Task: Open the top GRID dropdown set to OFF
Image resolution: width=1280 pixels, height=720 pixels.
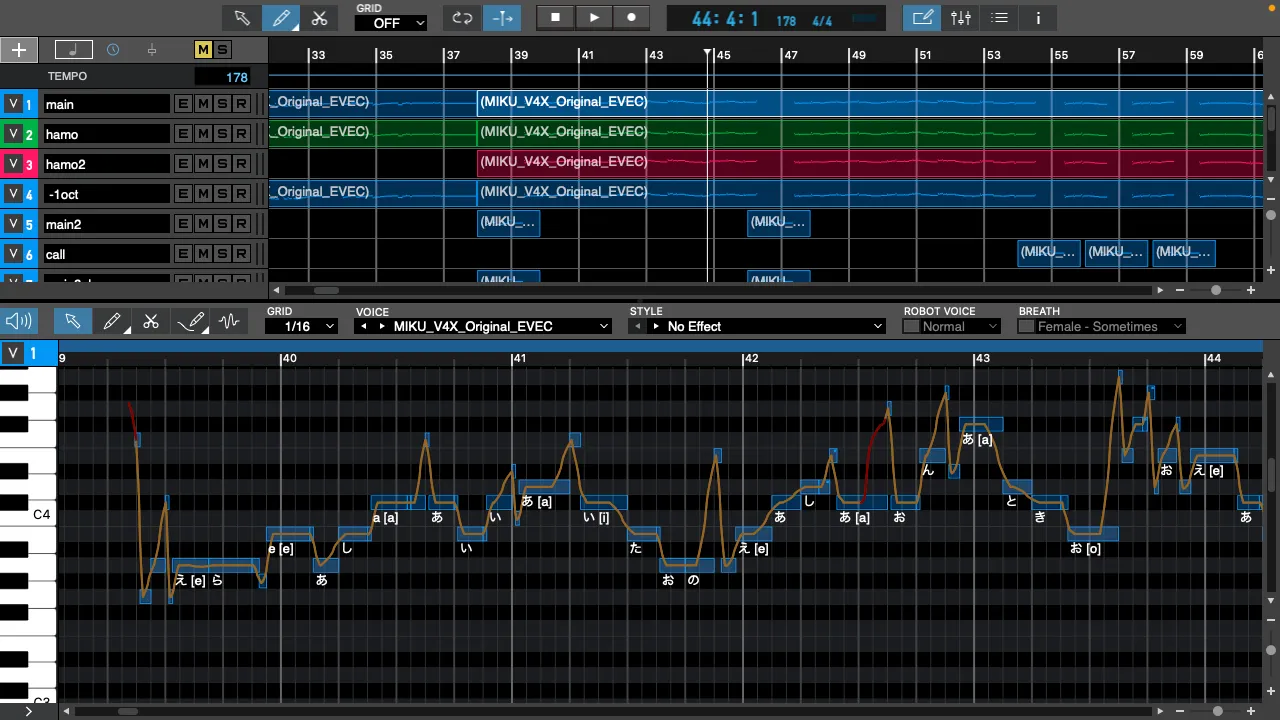Action: click(391, 23)
